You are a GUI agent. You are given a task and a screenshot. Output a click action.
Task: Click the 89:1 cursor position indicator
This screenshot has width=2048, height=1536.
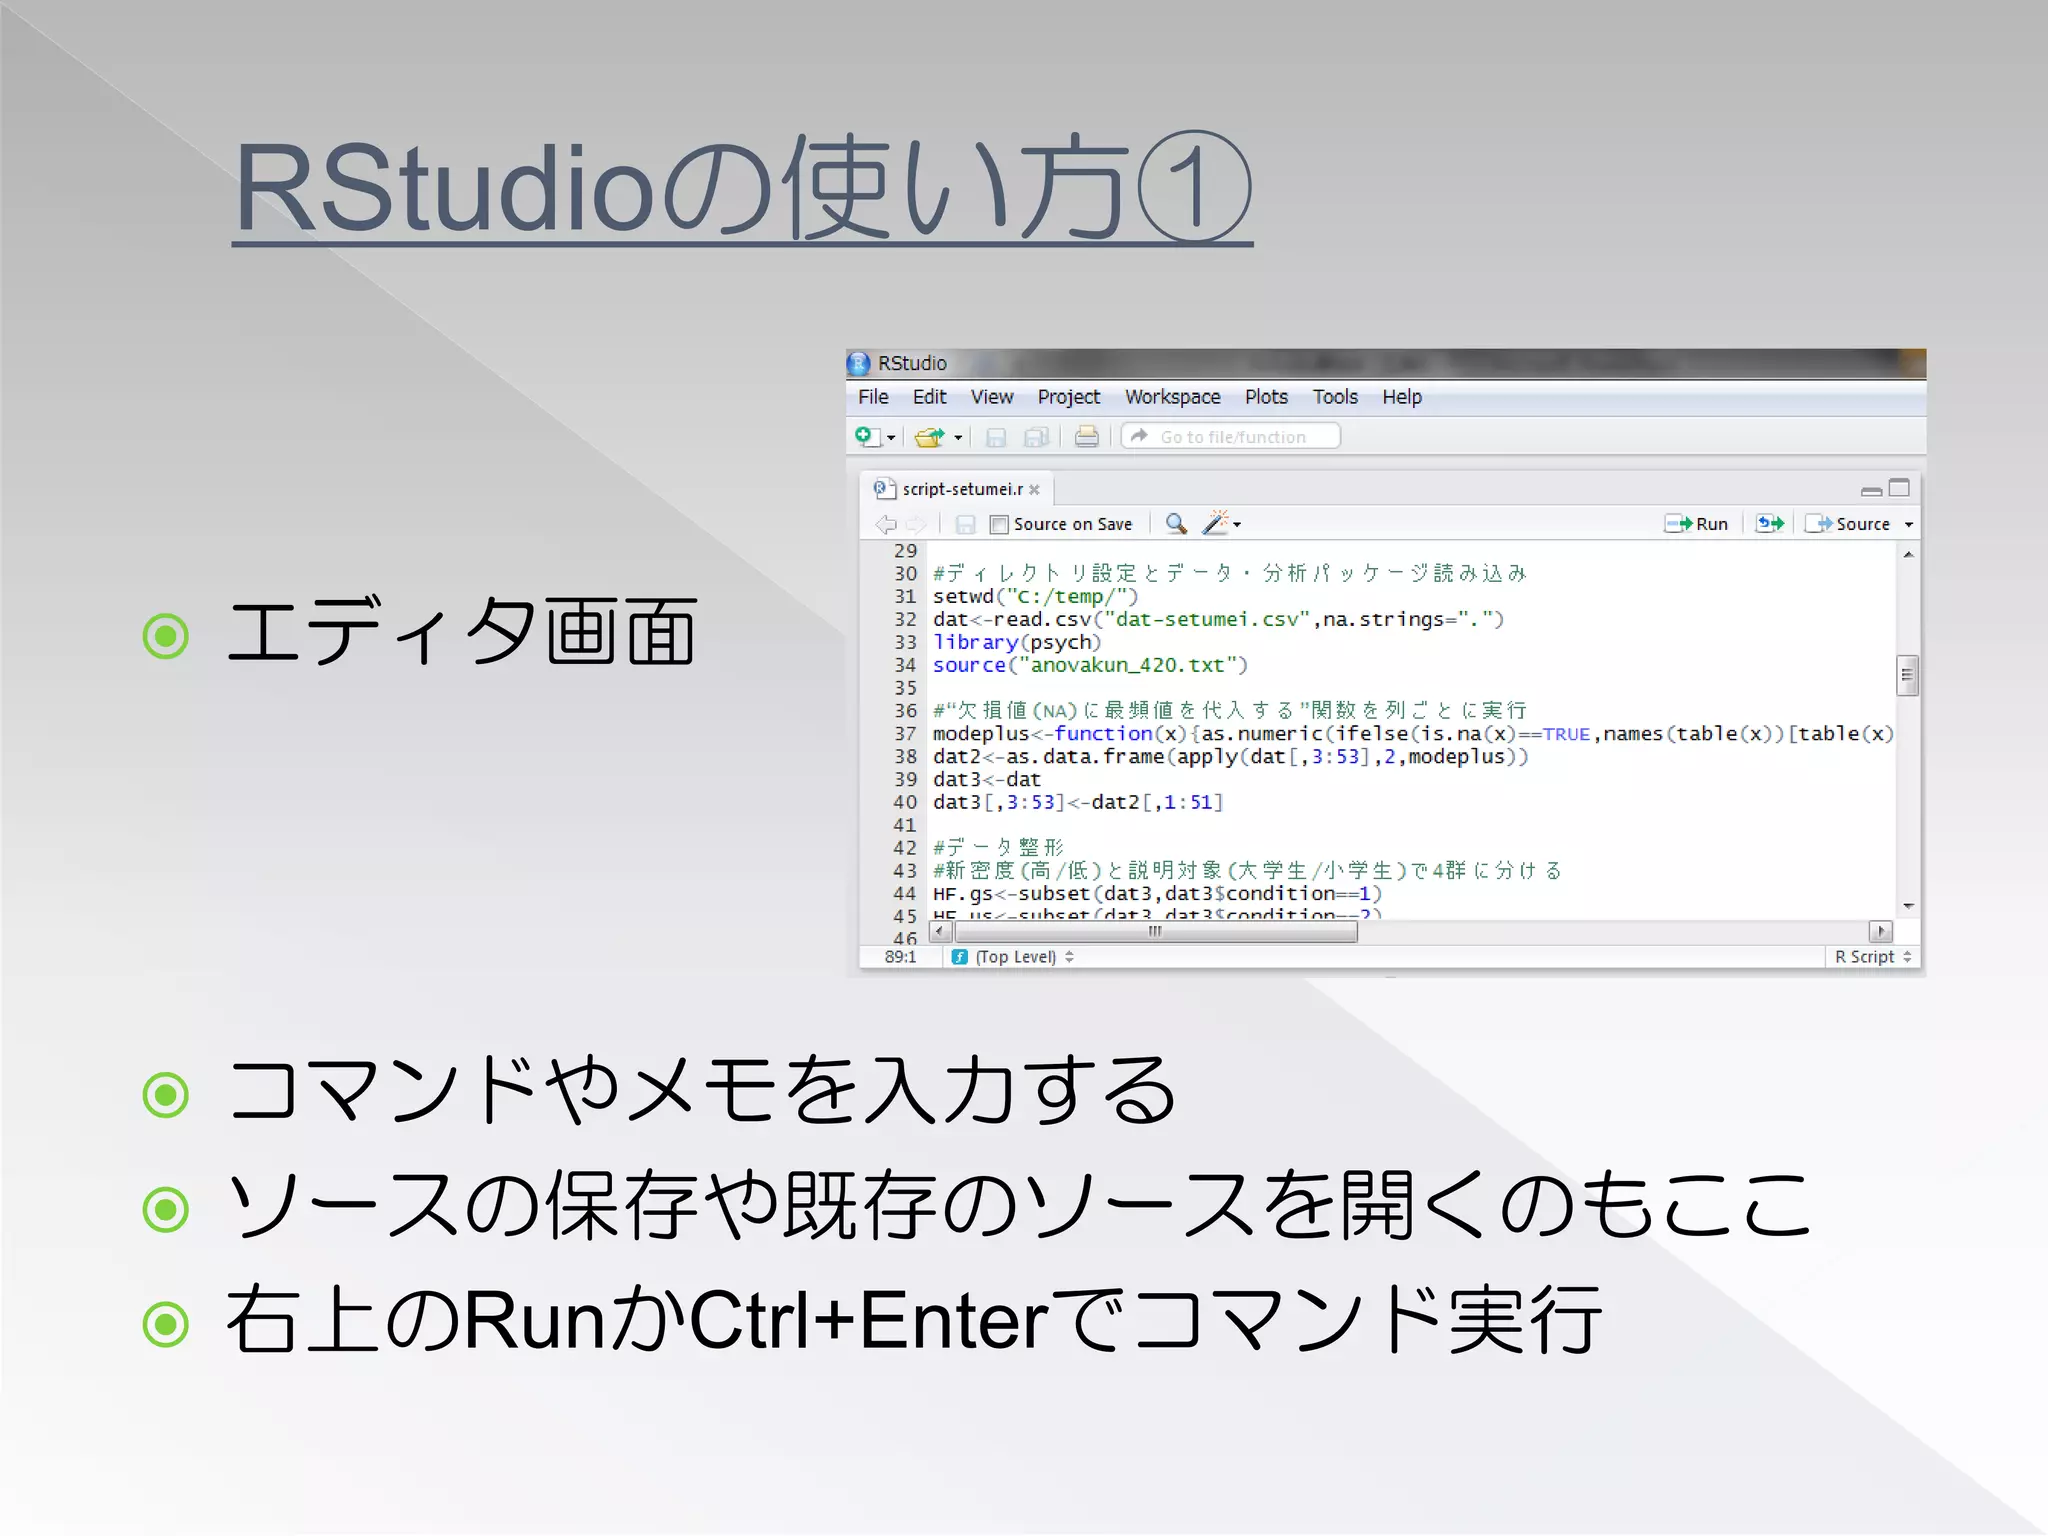pyautogui.click(x=900, y=957)
